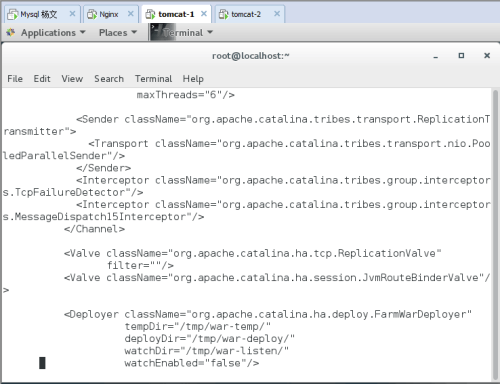Click the terminal's vertical scrollbar
500x384 pixels.
495,235
